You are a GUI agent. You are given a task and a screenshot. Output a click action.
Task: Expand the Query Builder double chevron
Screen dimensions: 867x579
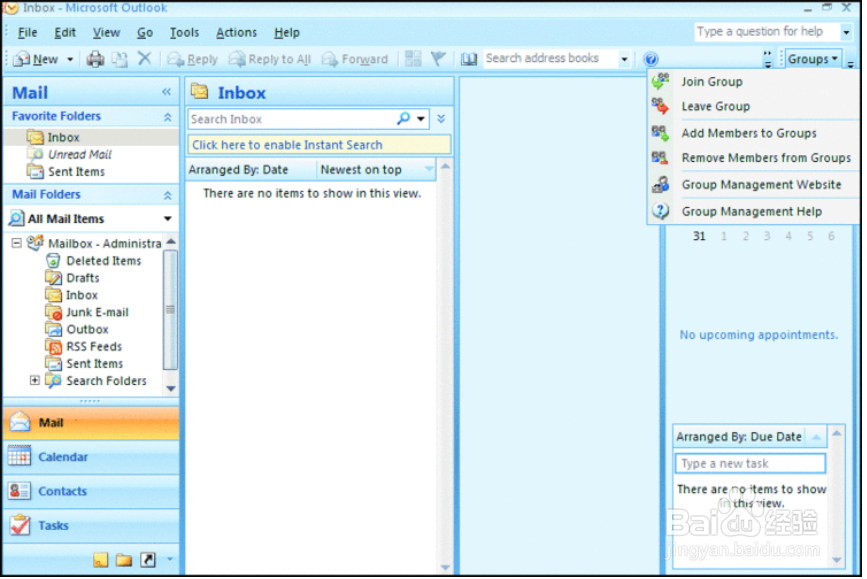[x=441, y=118]
